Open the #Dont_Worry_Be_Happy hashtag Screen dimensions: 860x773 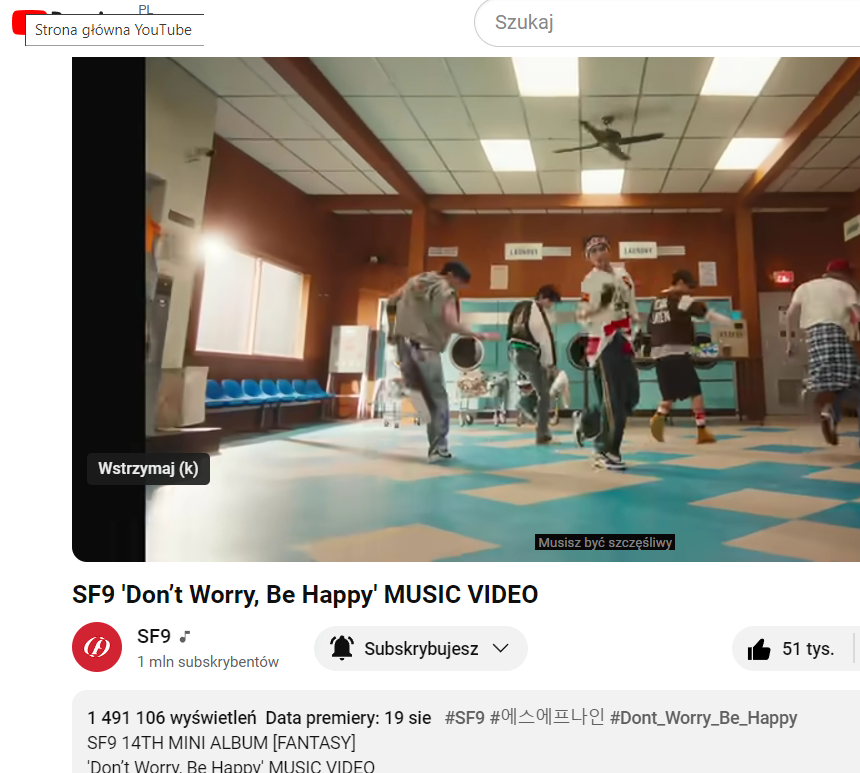704,718
